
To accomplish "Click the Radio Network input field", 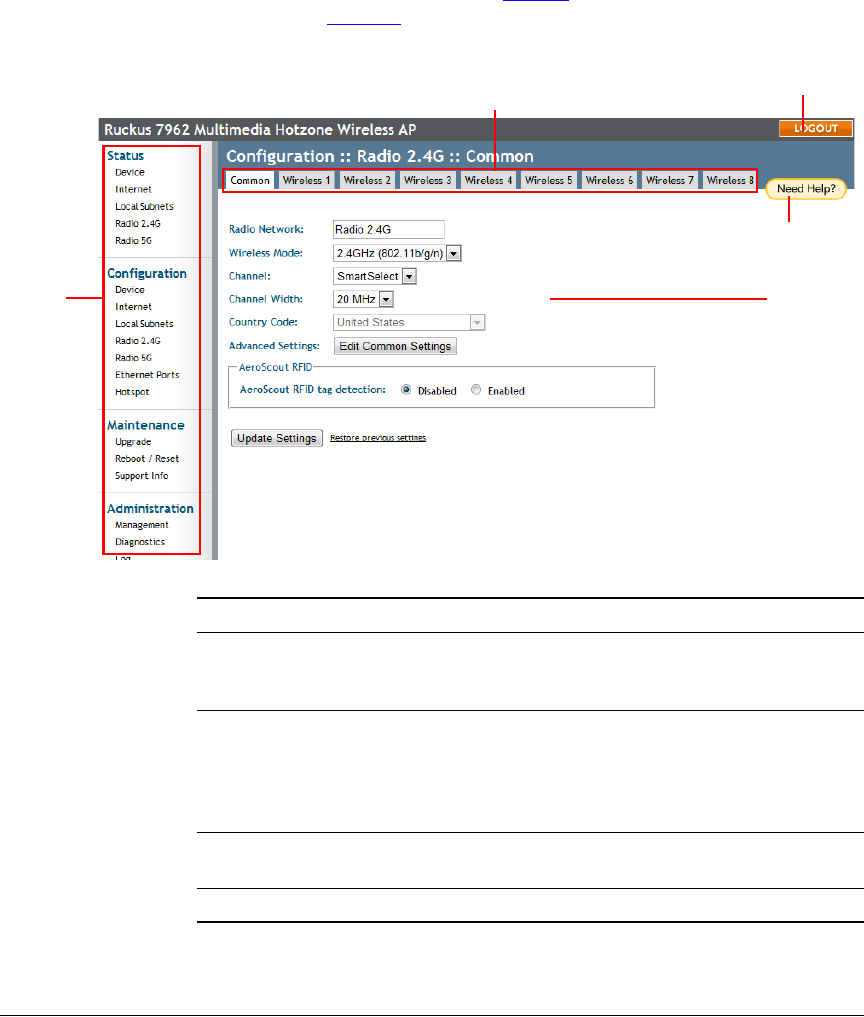I will click(389, 230).
